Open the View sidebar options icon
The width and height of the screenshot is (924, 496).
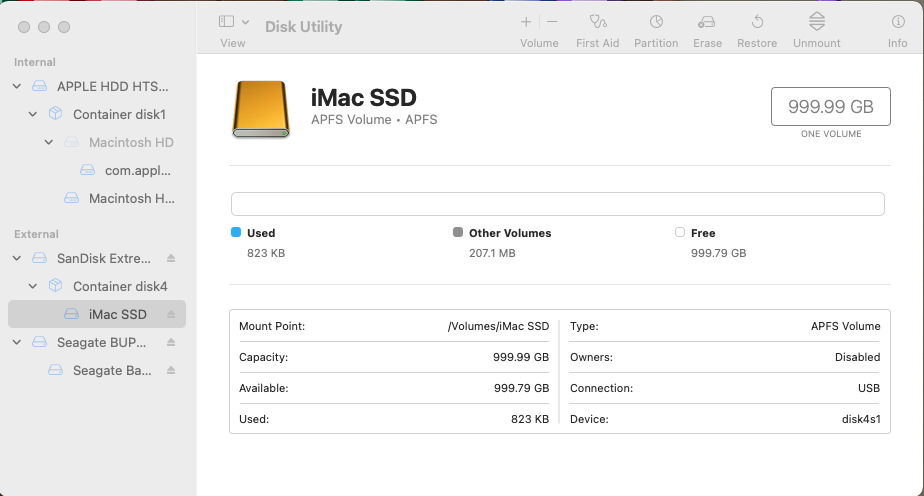226,22
